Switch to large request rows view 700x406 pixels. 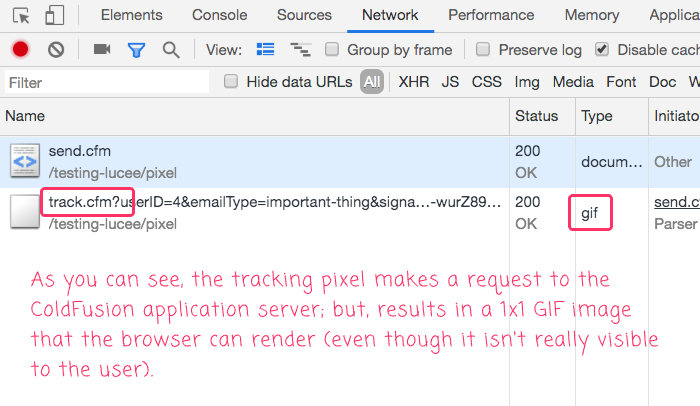point(265,49)
